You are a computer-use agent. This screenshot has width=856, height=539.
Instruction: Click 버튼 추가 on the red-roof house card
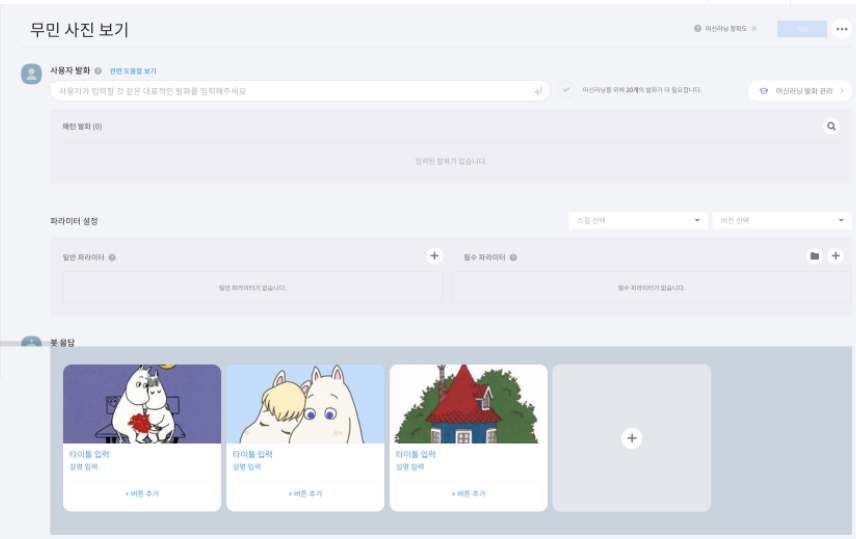point(468,494)
